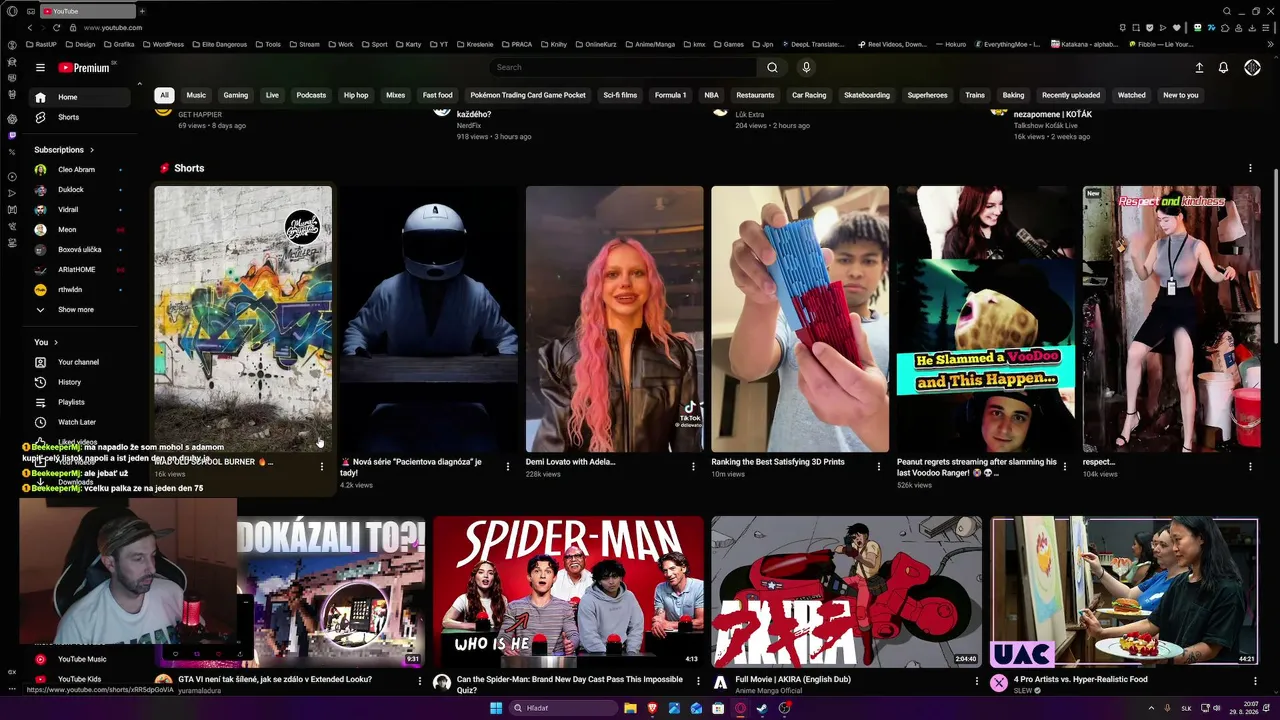Screen dimensions: 1280x720
Task: Open the Design bookmarks folder
Action: (x=79, y=44)
